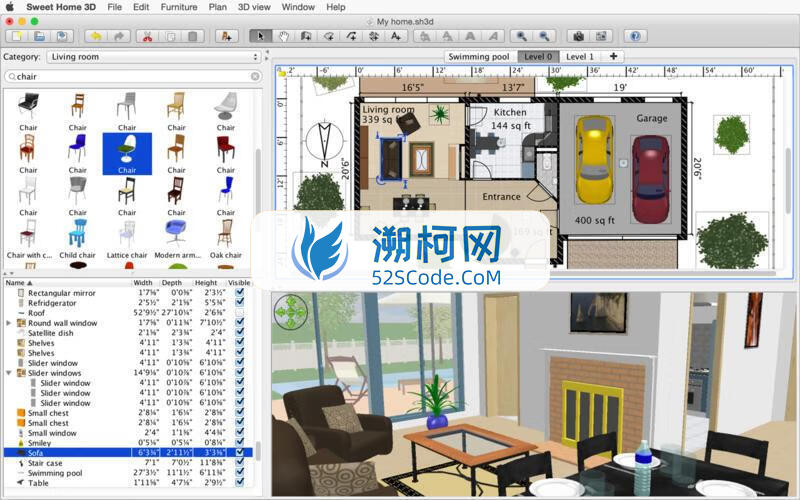Select the Child chair thumbnail in catalog
The height and width of the screenshot is (500, 800).
[78, 239]
